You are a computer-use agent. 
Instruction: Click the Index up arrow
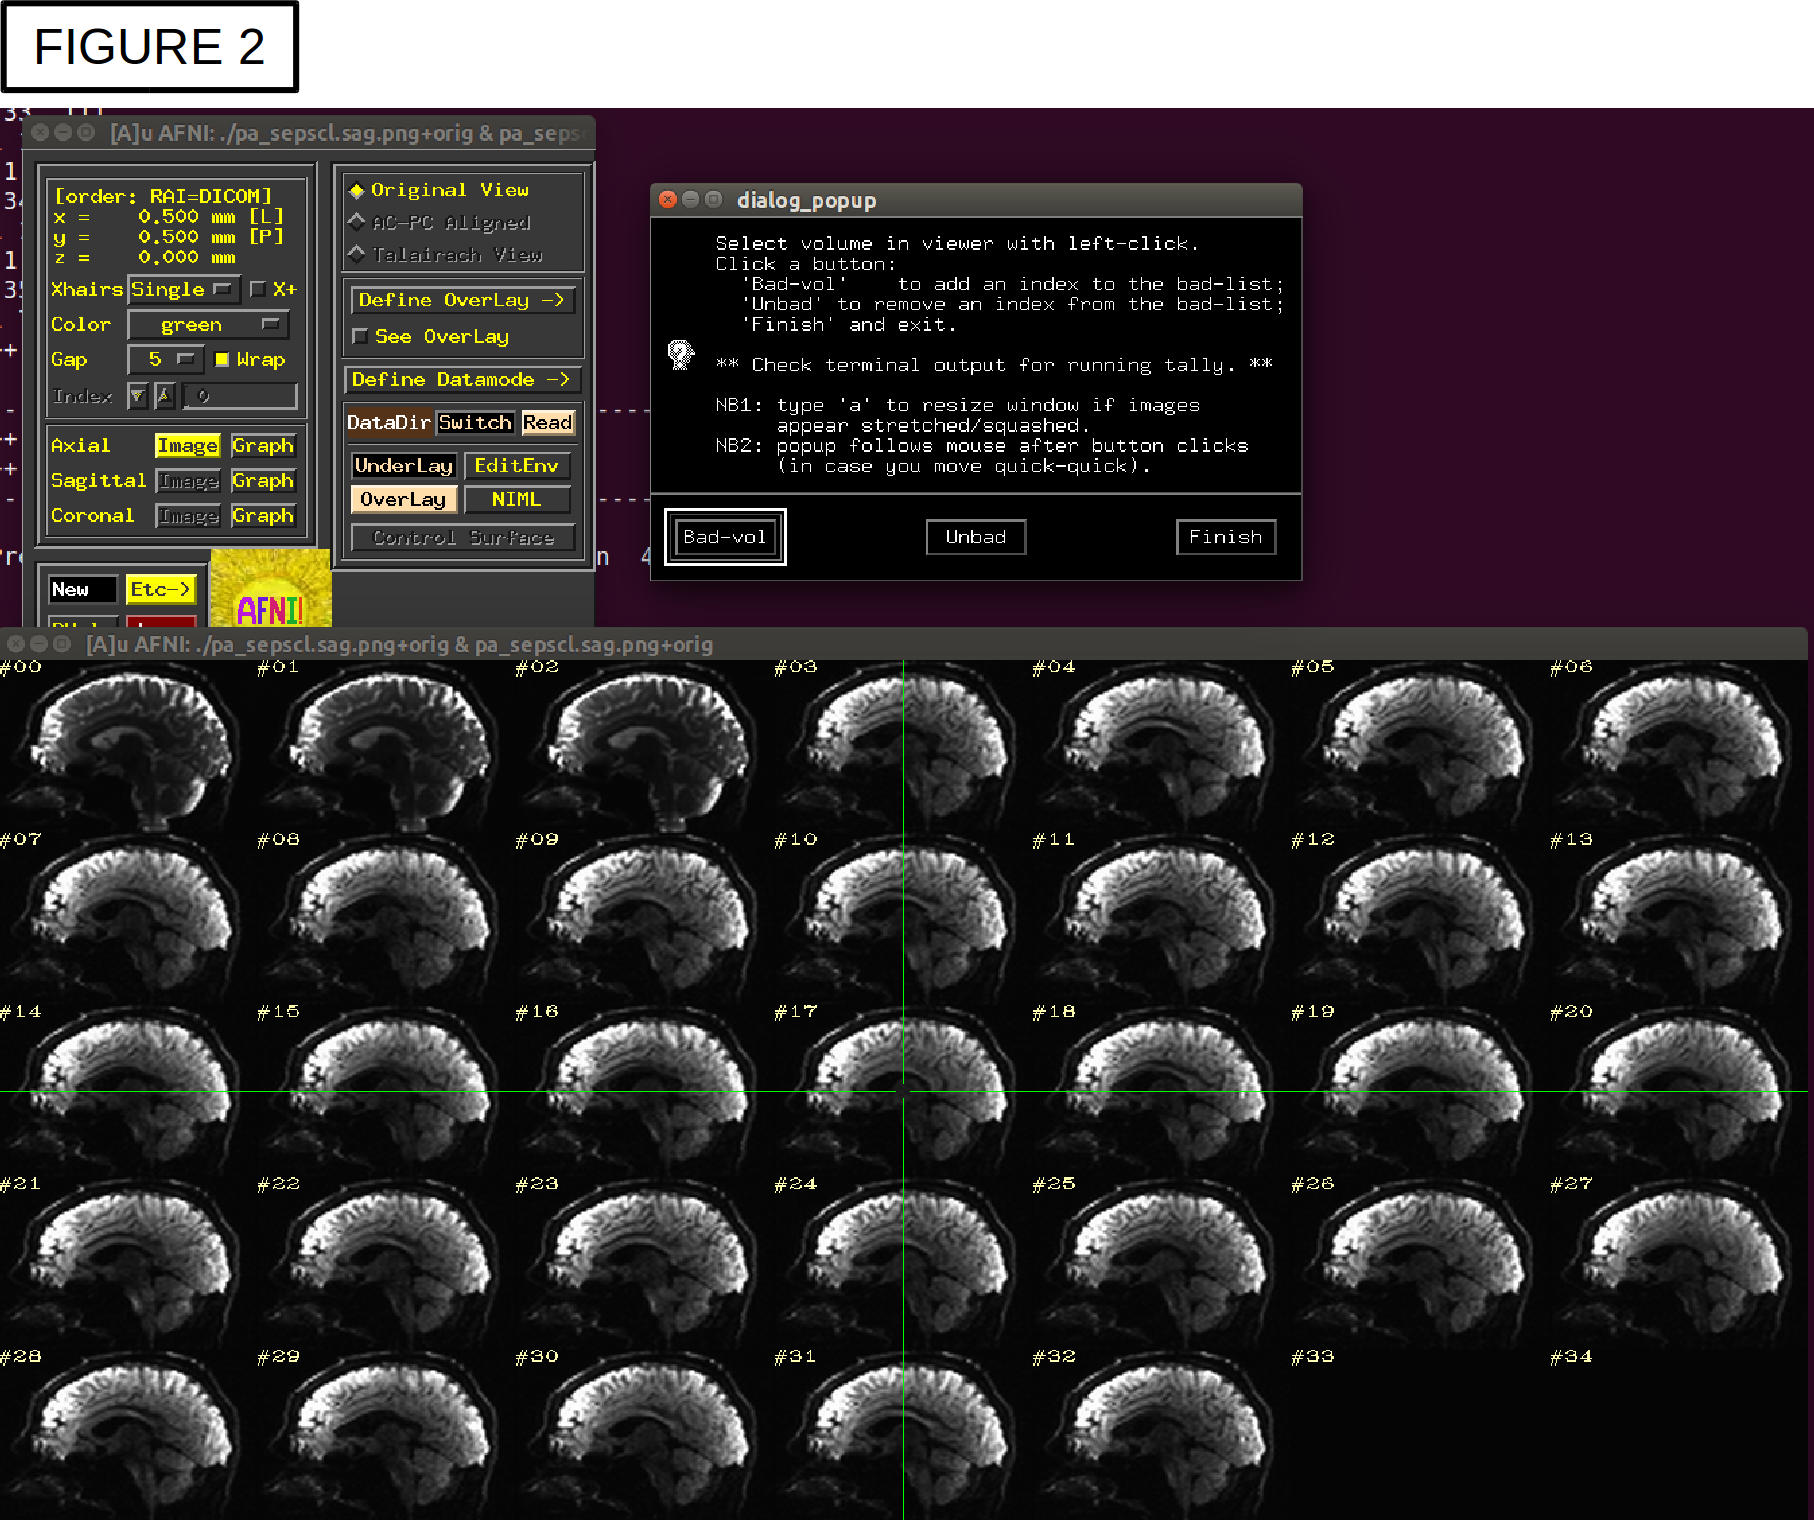(164, 396)
